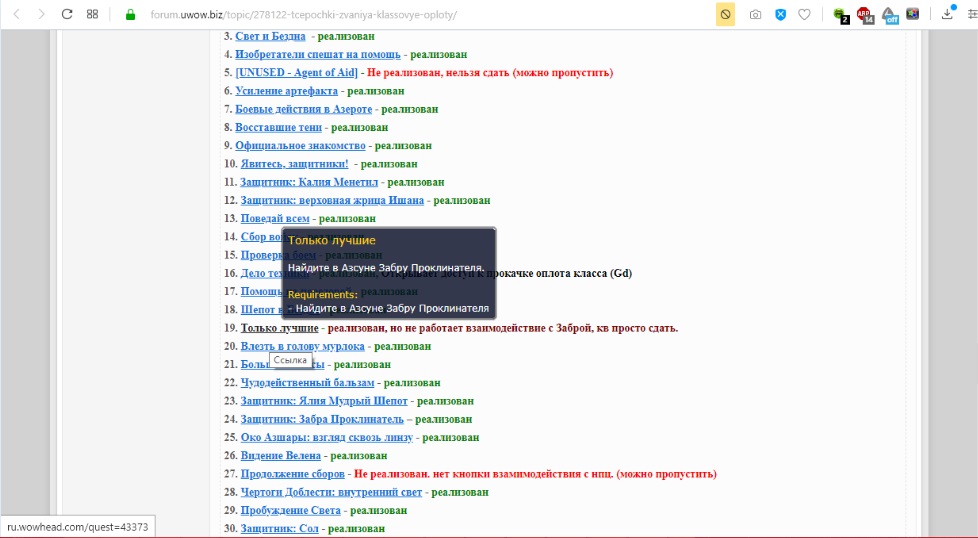
Task: Open the easy setup sliders menu
Action: click(x=971, y=14)
